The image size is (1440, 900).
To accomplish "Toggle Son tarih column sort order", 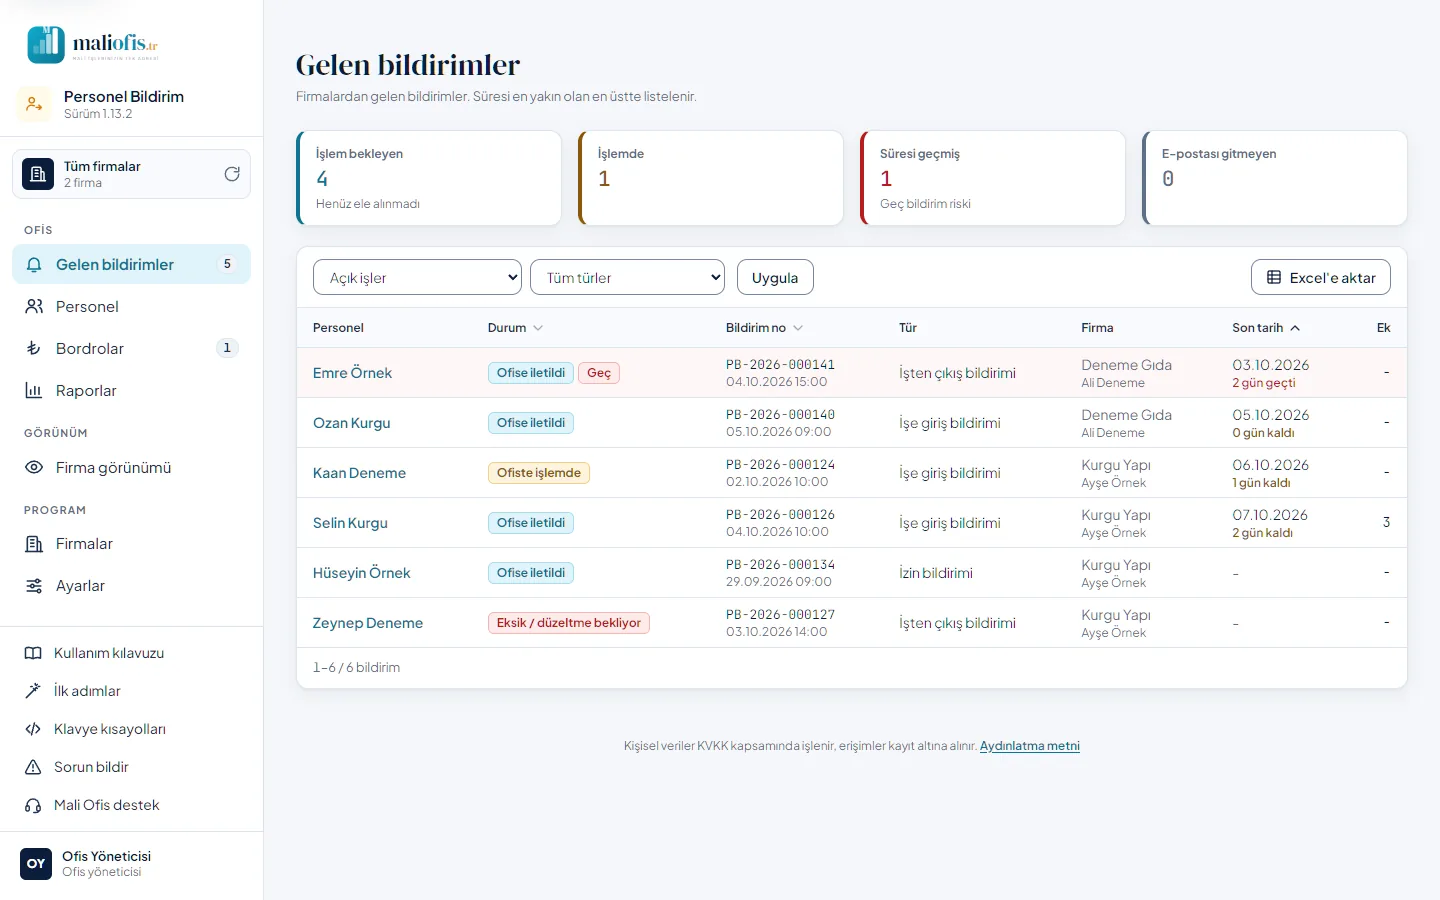I will click(x=1266, y=328).
